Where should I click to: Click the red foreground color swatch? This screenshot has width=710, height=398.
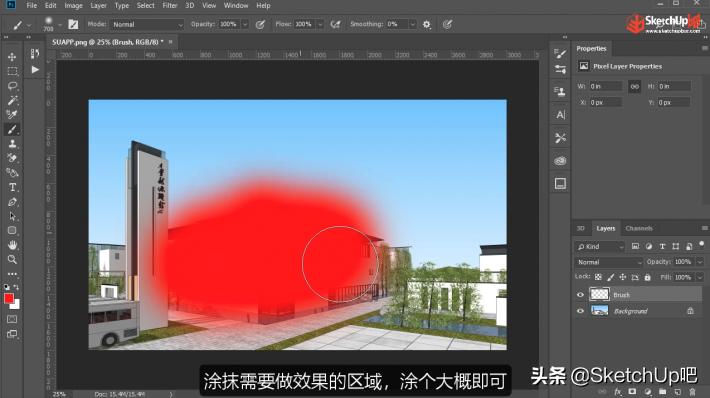[x=9, y=298]
